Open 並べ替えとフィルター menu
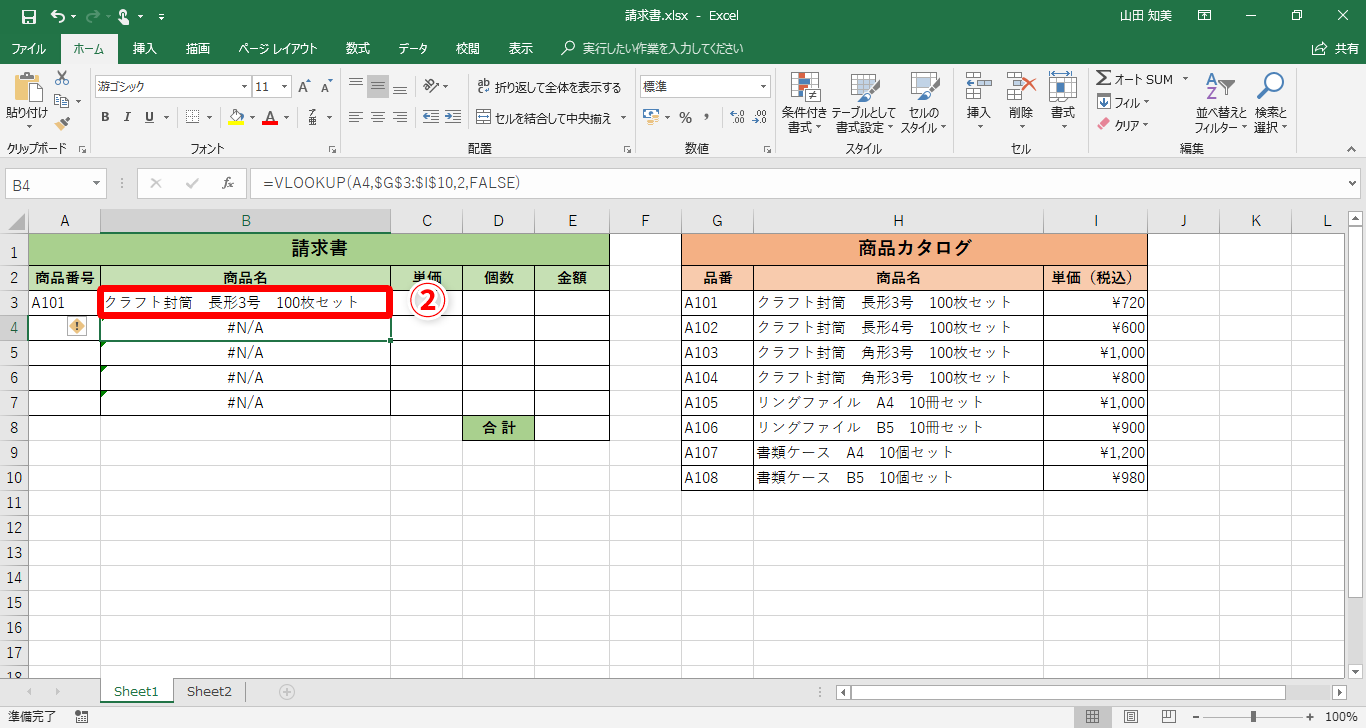Viewport: 1366px width, 728px height. 1221,103
